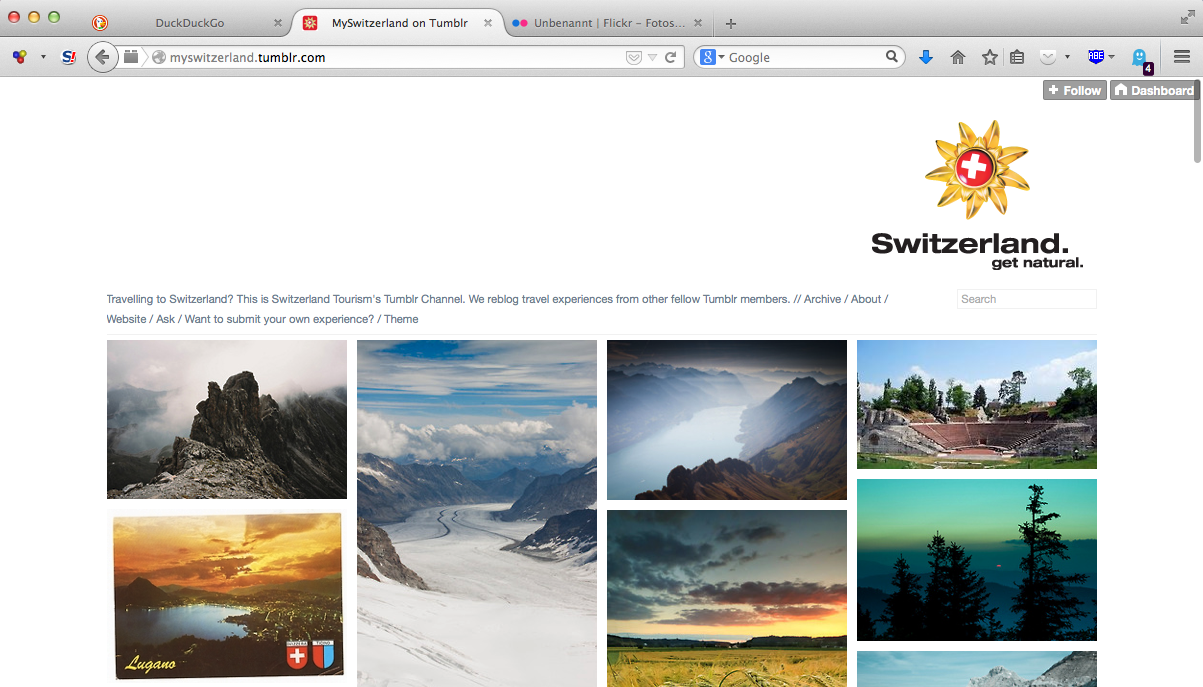This screenshot has width=1203, height=687.
Task: Open a new tab with the plus button
Action: click(x=731, y=23)
